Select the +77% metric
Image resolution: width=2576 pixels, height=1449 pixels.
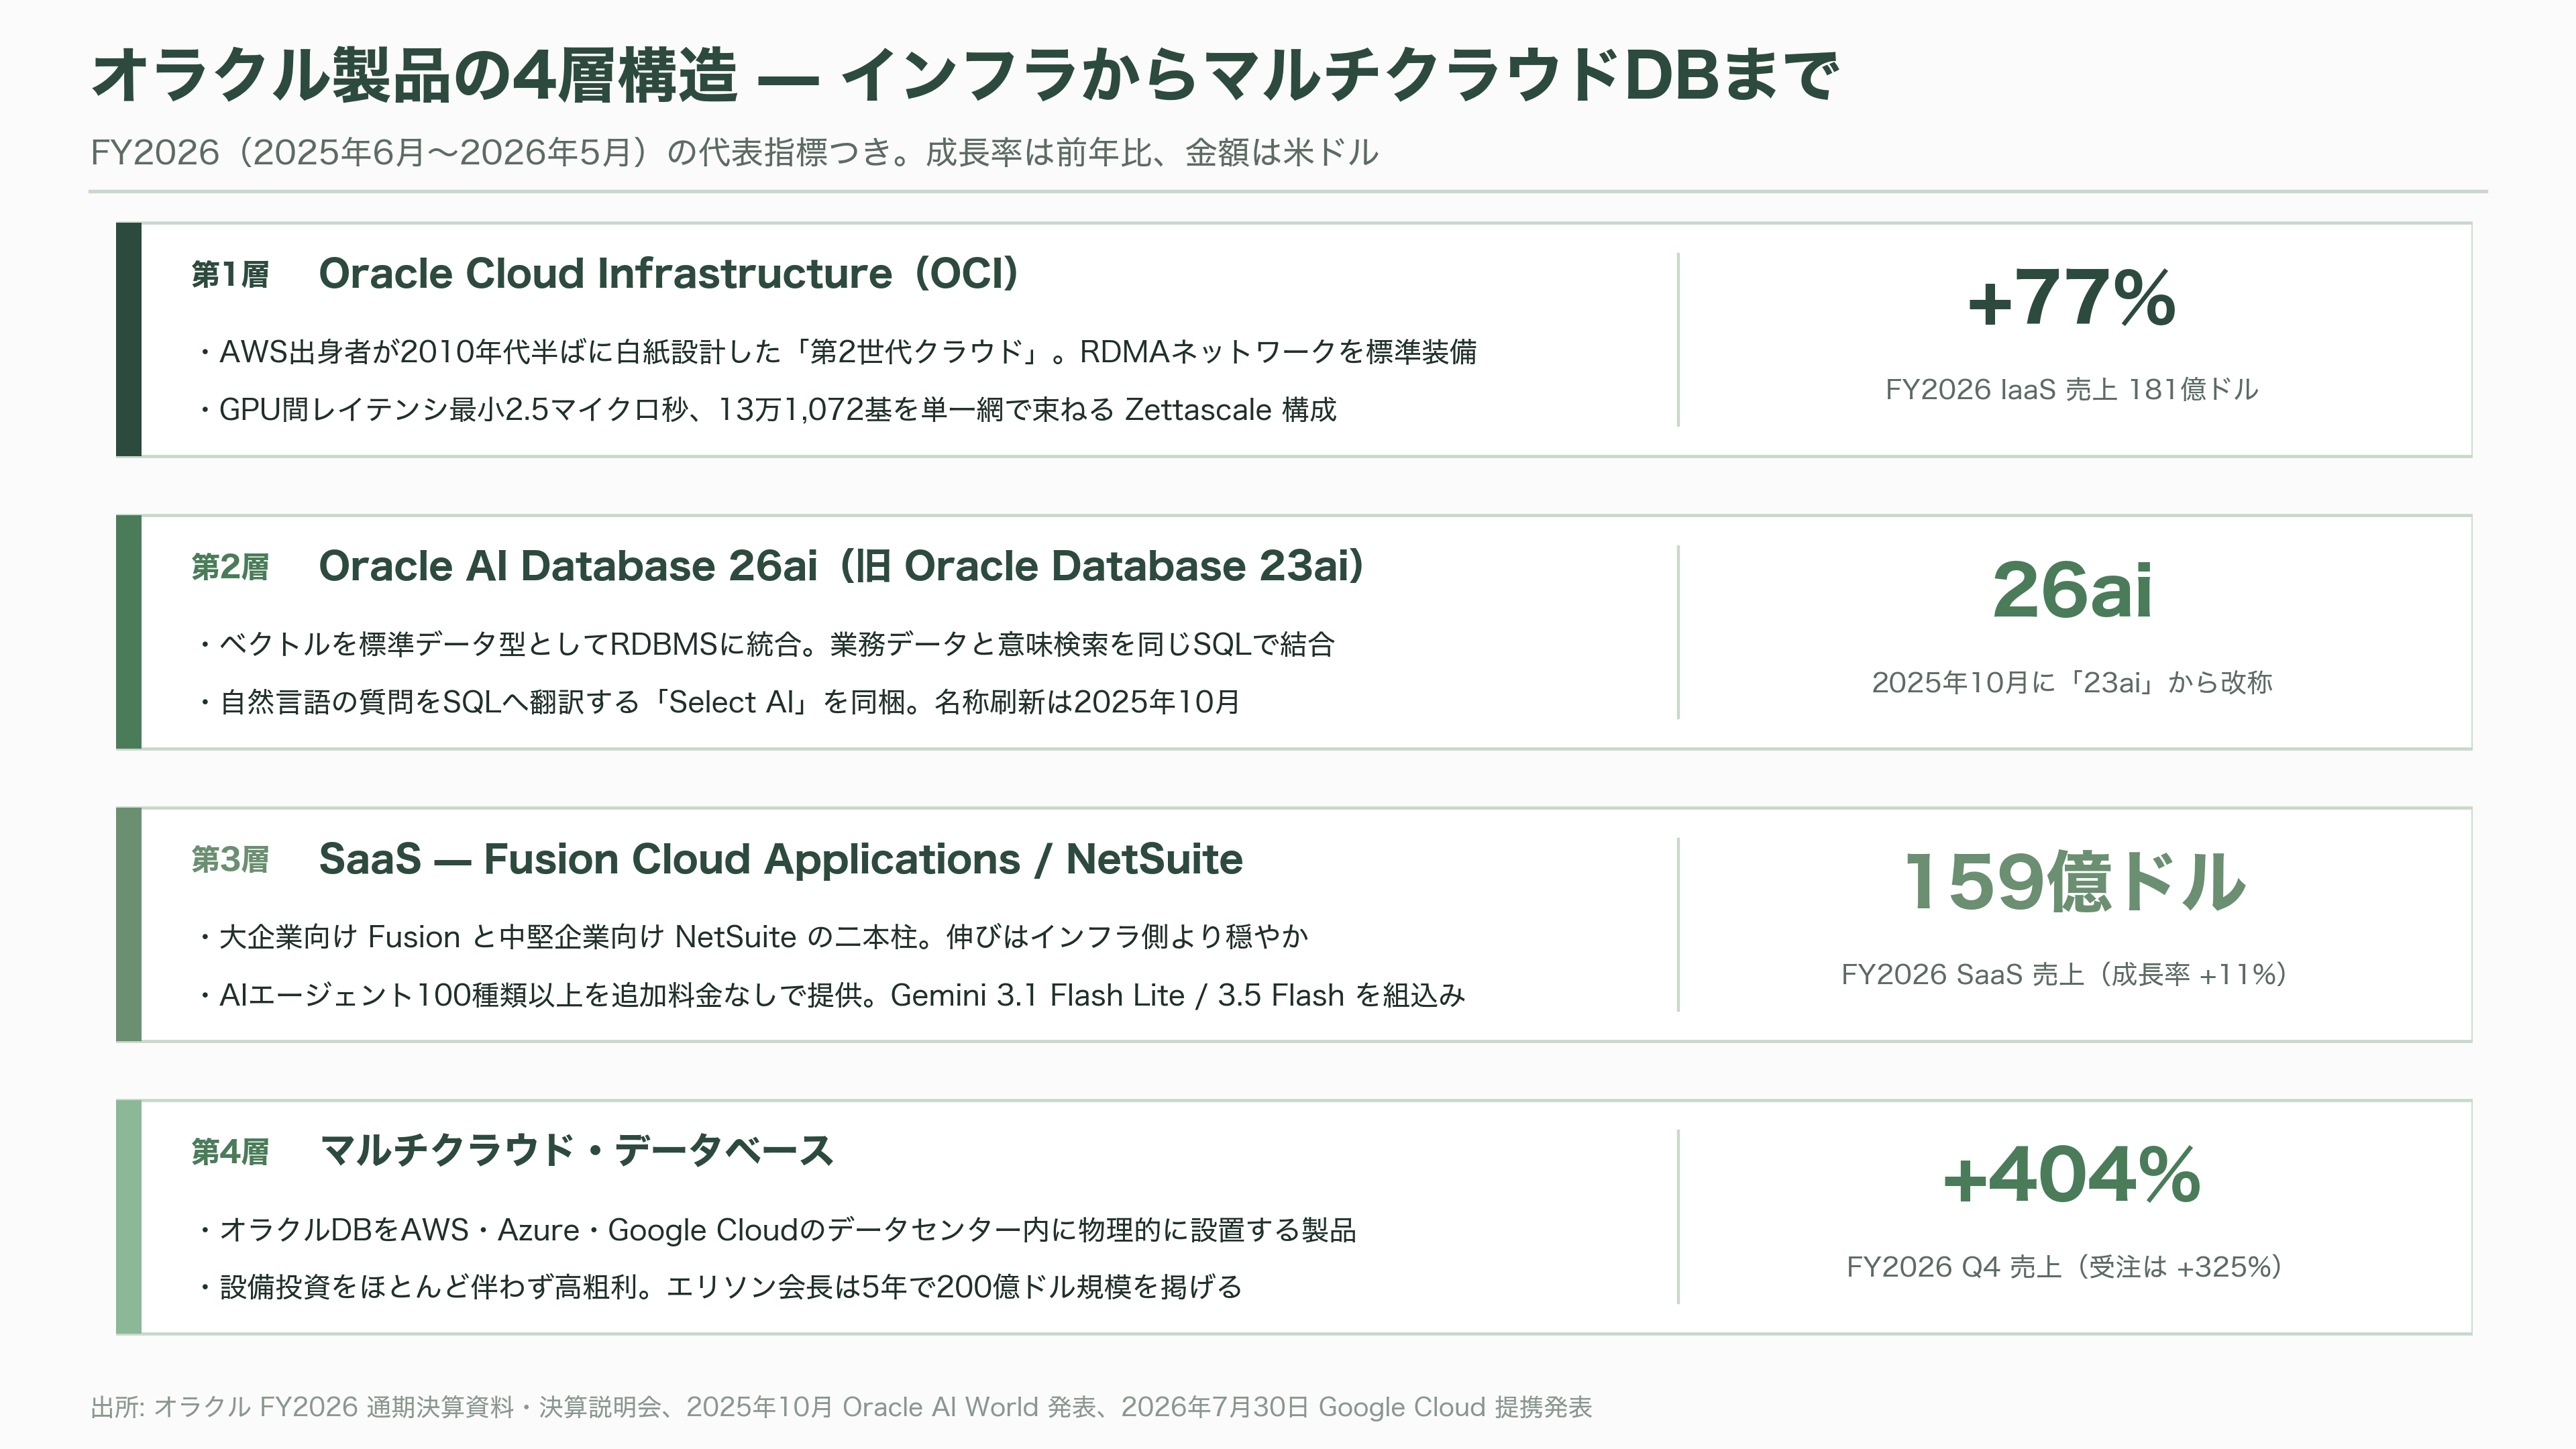pos(2071,298)
